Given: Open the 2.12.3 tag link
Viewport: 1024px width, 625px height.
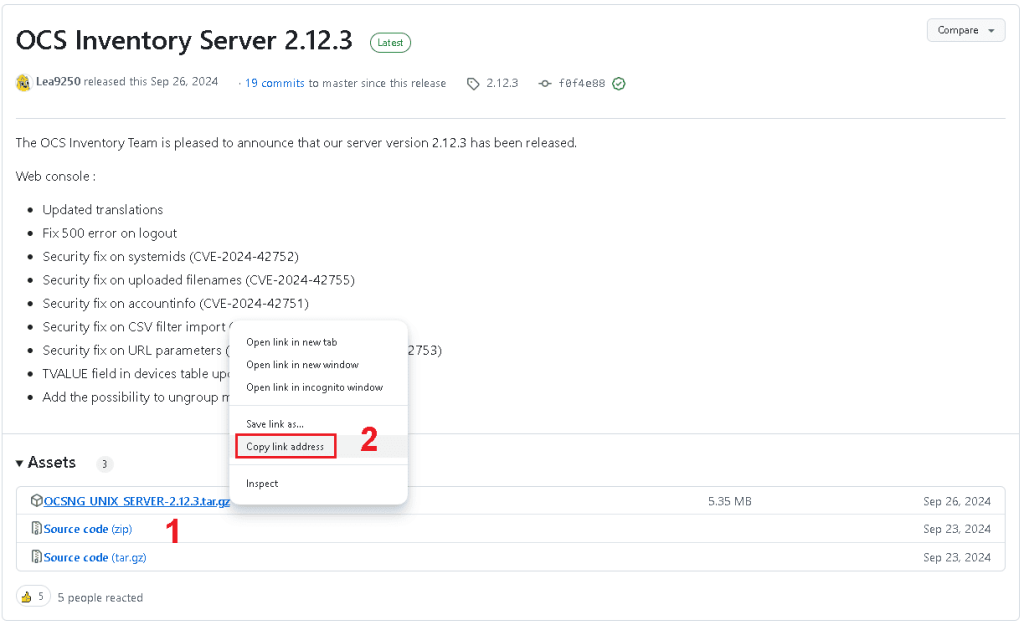Looking at the screenshot, I should [502, 83].
